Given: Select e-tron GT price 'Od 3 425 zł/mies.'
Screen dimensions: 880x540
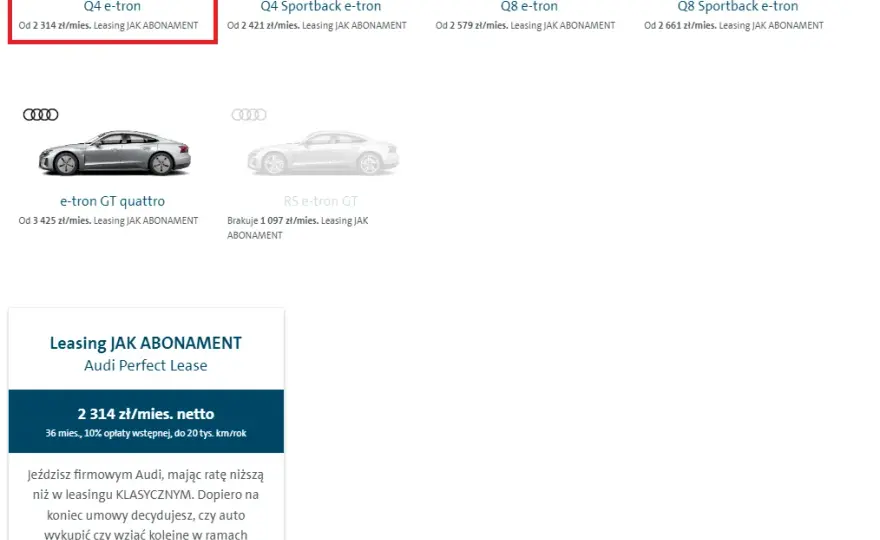Looking at the screenshot, I should point(54,221).
